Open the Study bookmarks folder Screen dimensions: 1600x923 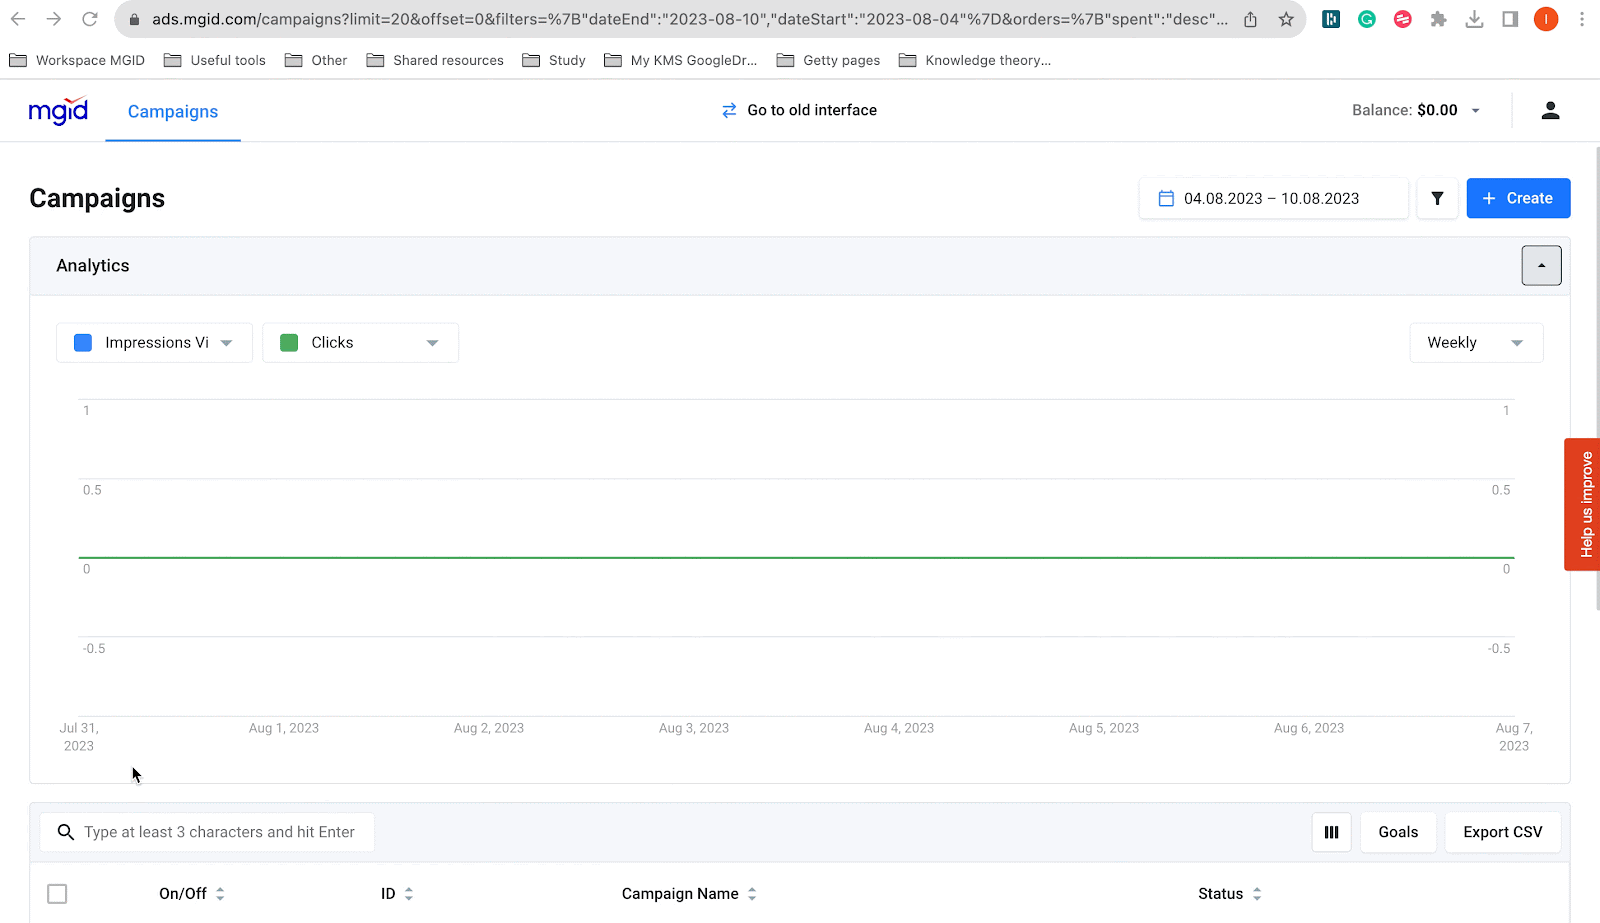point(553,60)
